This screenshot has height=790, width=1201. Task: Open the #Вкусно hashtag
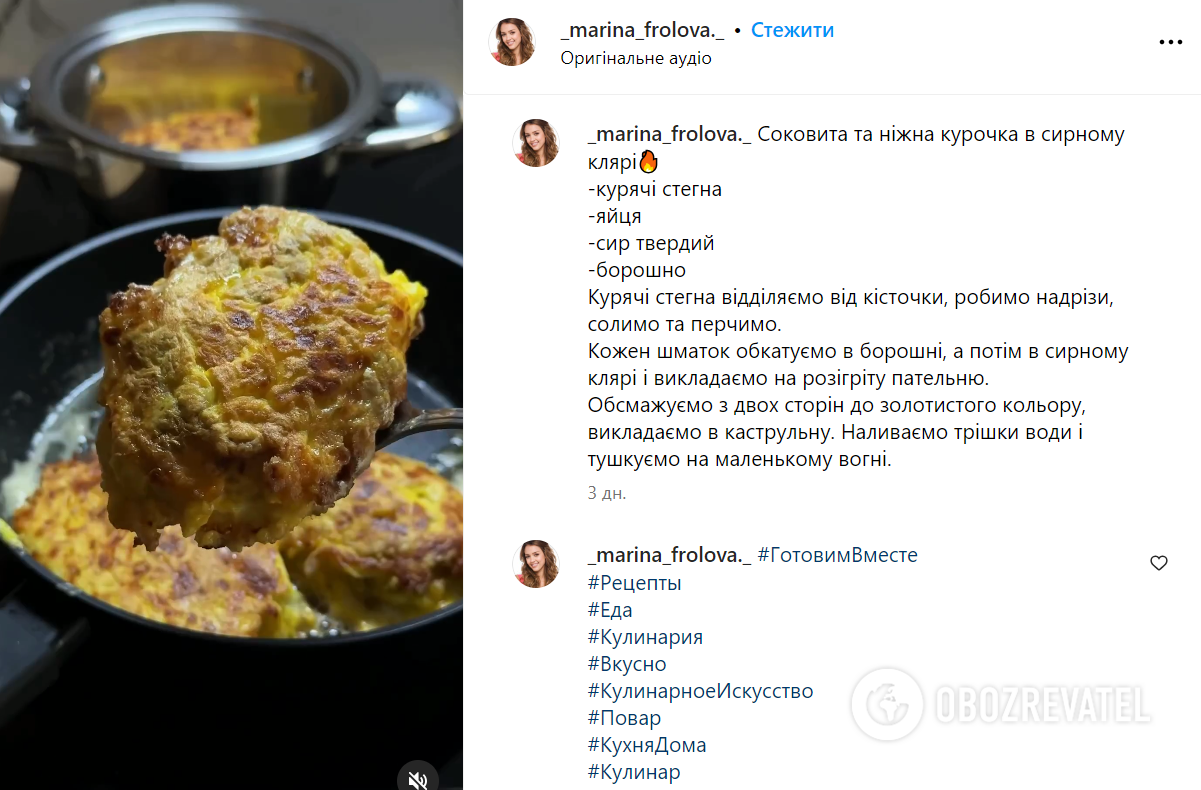(627, 663)
